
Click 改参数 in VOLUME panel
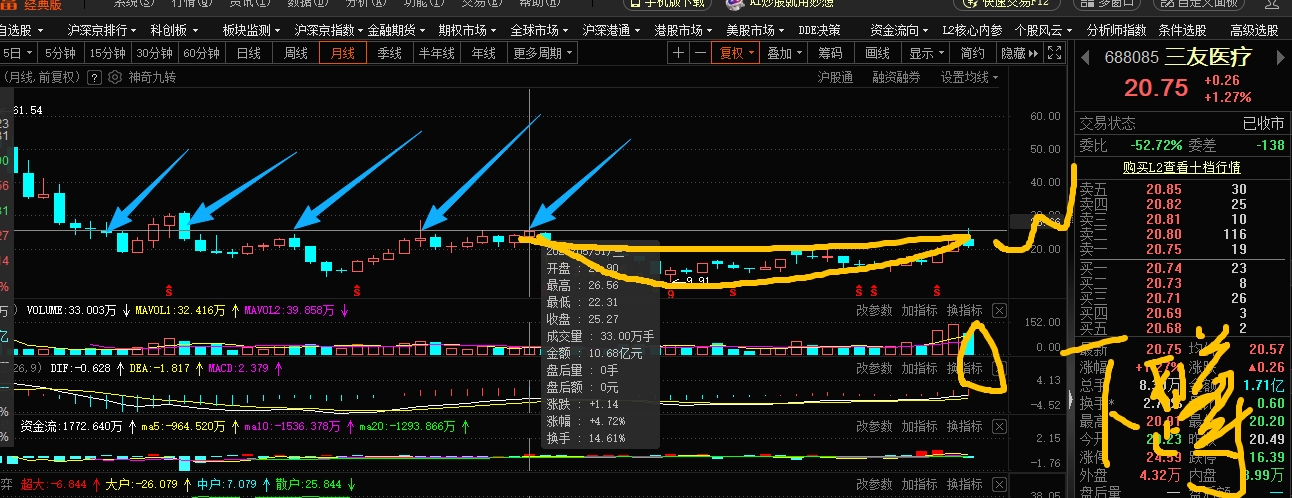pyautogui.click(x=874, y=310)
